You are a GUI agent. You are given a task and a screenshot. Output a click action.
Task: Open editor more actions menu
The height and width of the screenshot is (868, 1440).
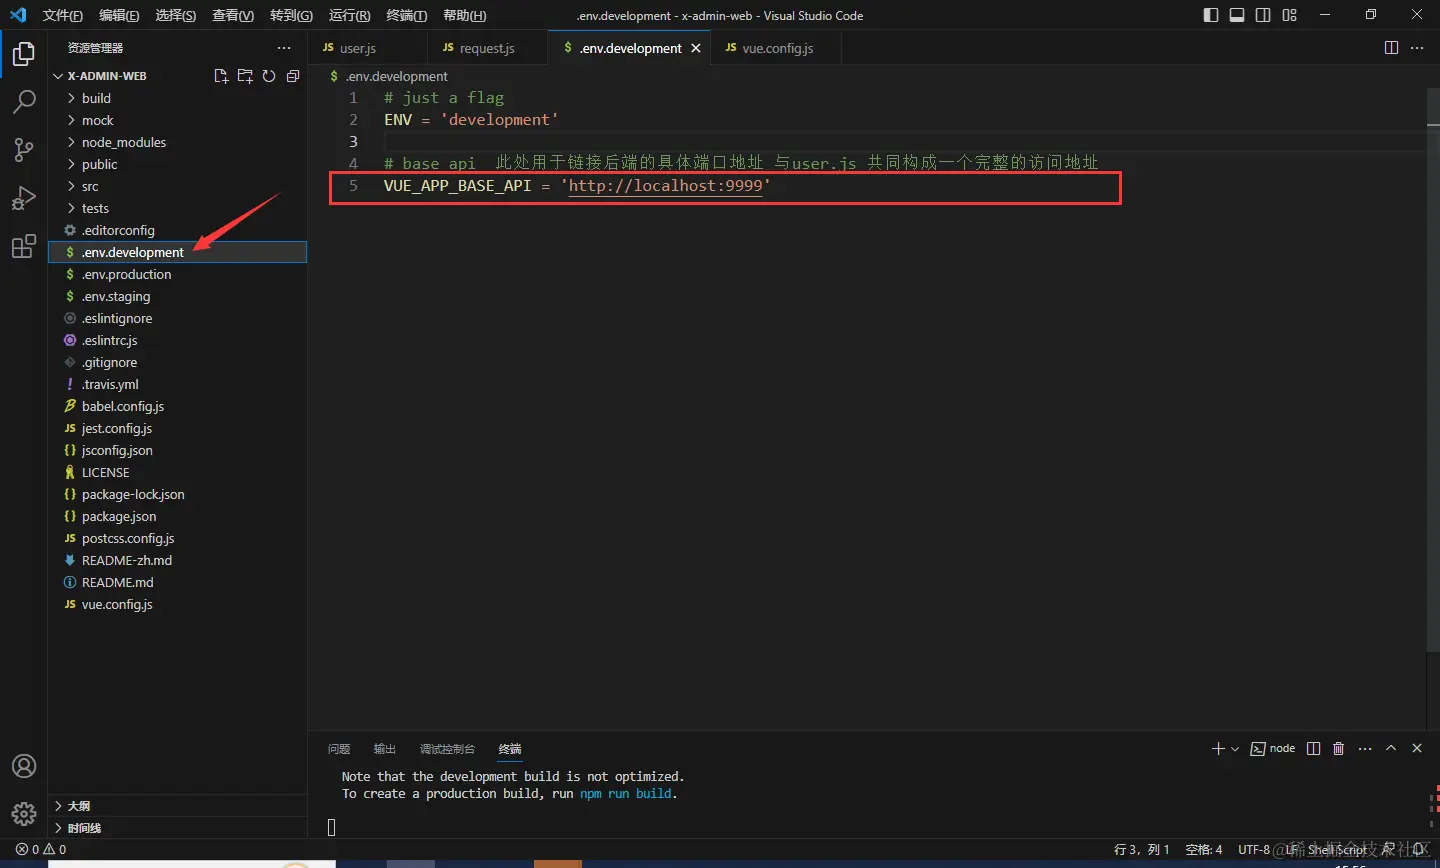click(1417, 48)
